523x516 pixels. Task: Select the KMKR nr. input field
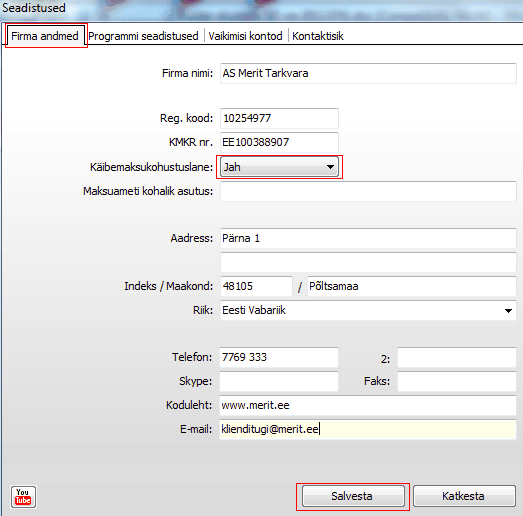point(279,142)
